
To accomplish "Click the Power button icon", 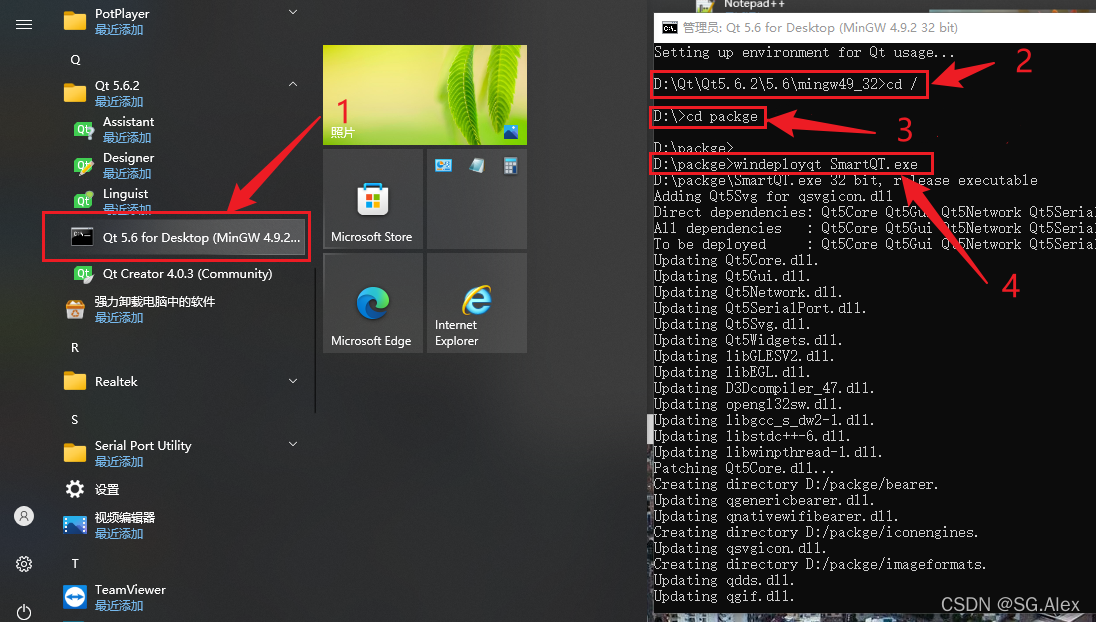I will click(x=24, y=612).
